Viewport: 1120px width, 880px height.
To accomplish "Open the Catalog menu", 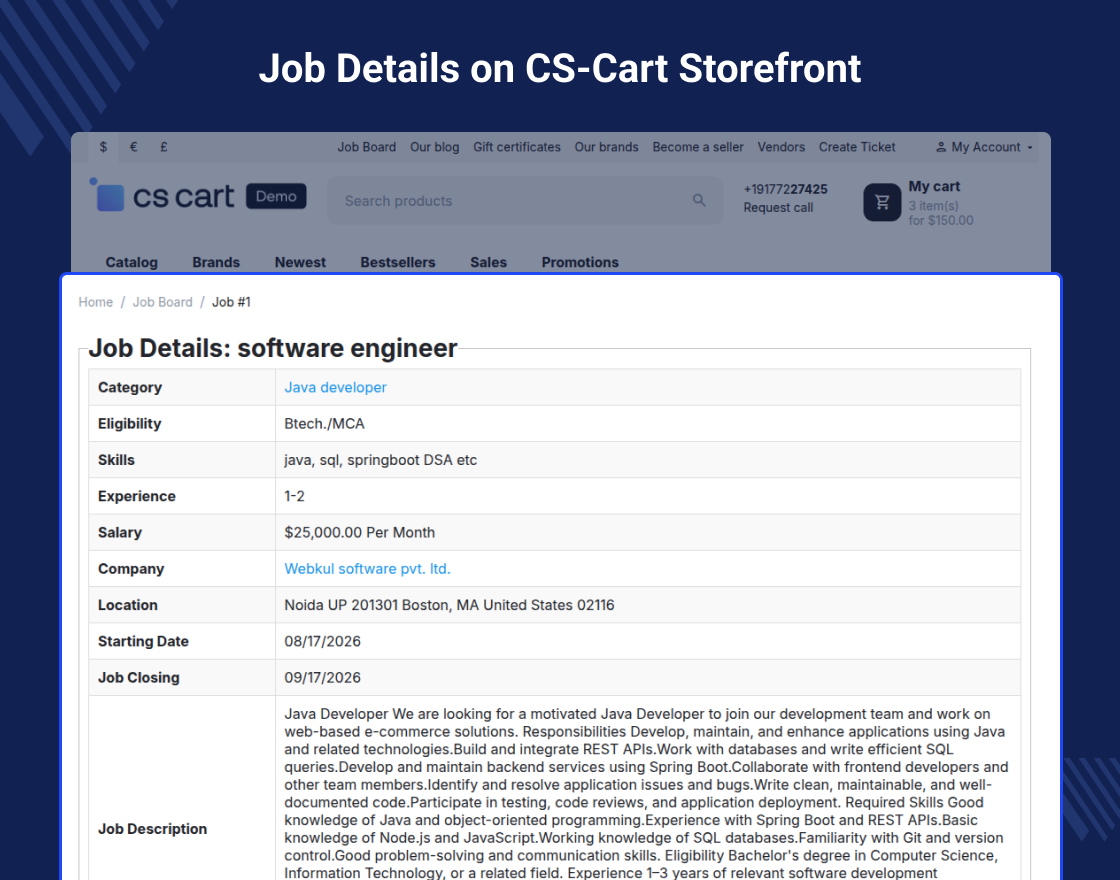I will 131,262.
